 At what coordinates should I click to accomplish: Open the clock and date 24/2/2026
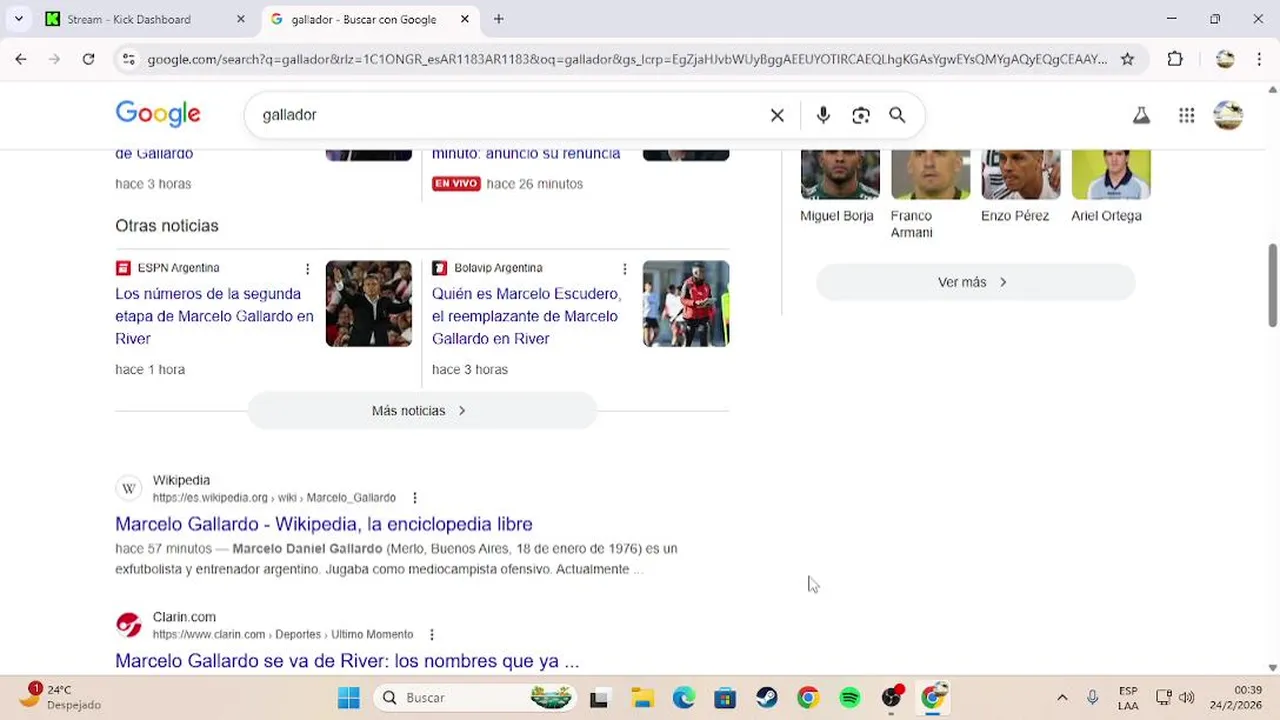pyautogui.click(x=1235, y=698)
